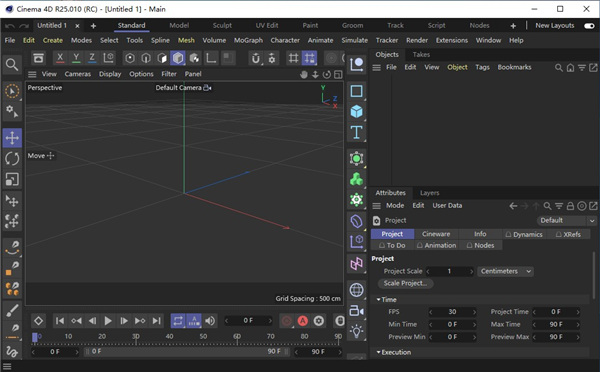Image resolution: width=600 pixels, height=372 pixels.
Task: Toggle autokeying red A button
Action: point(303,321)
